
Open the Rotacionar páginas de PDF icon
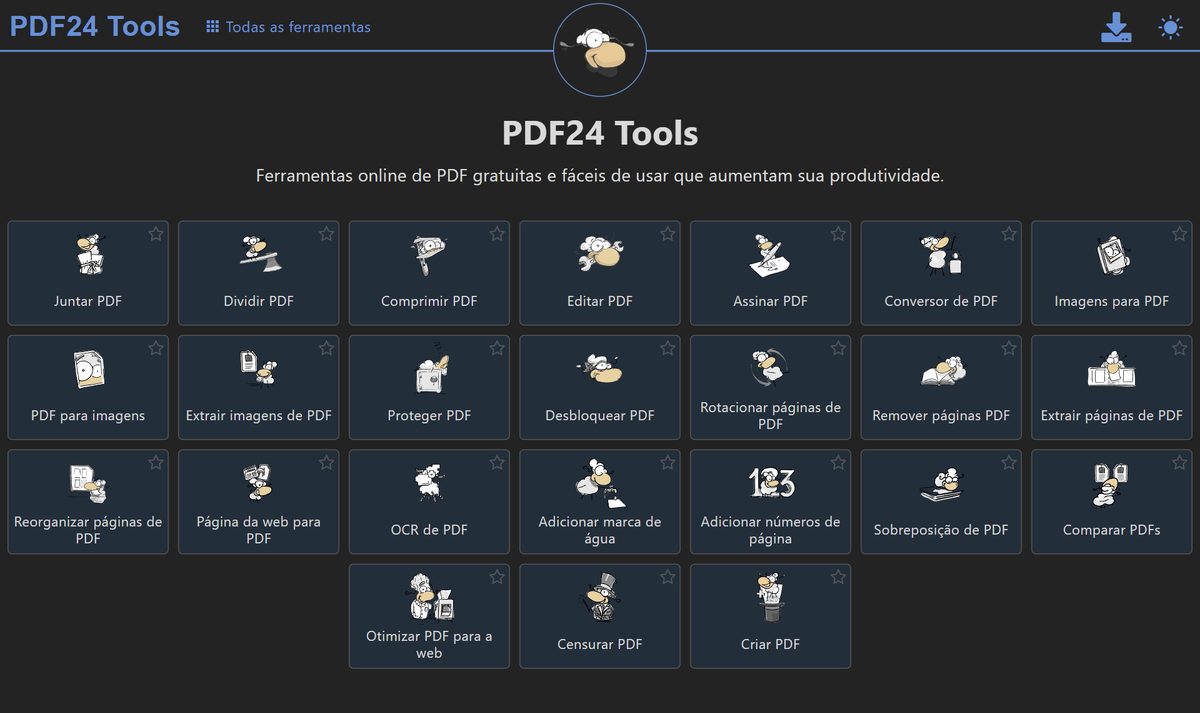tap(770, 367)
